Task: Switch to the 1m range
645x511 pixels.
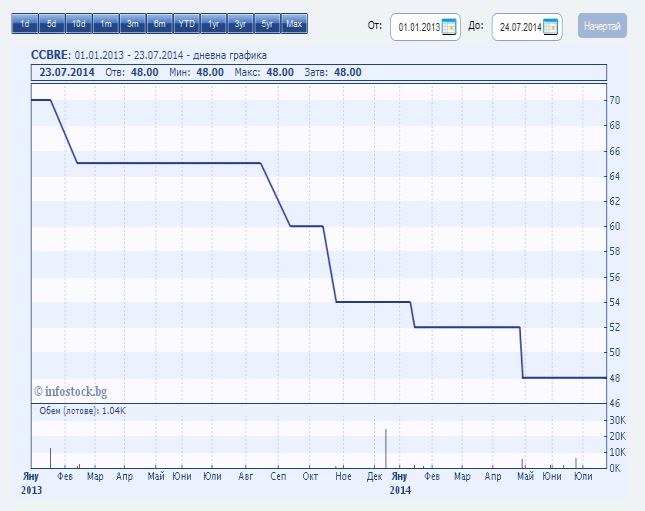Action: coord(106,24)
